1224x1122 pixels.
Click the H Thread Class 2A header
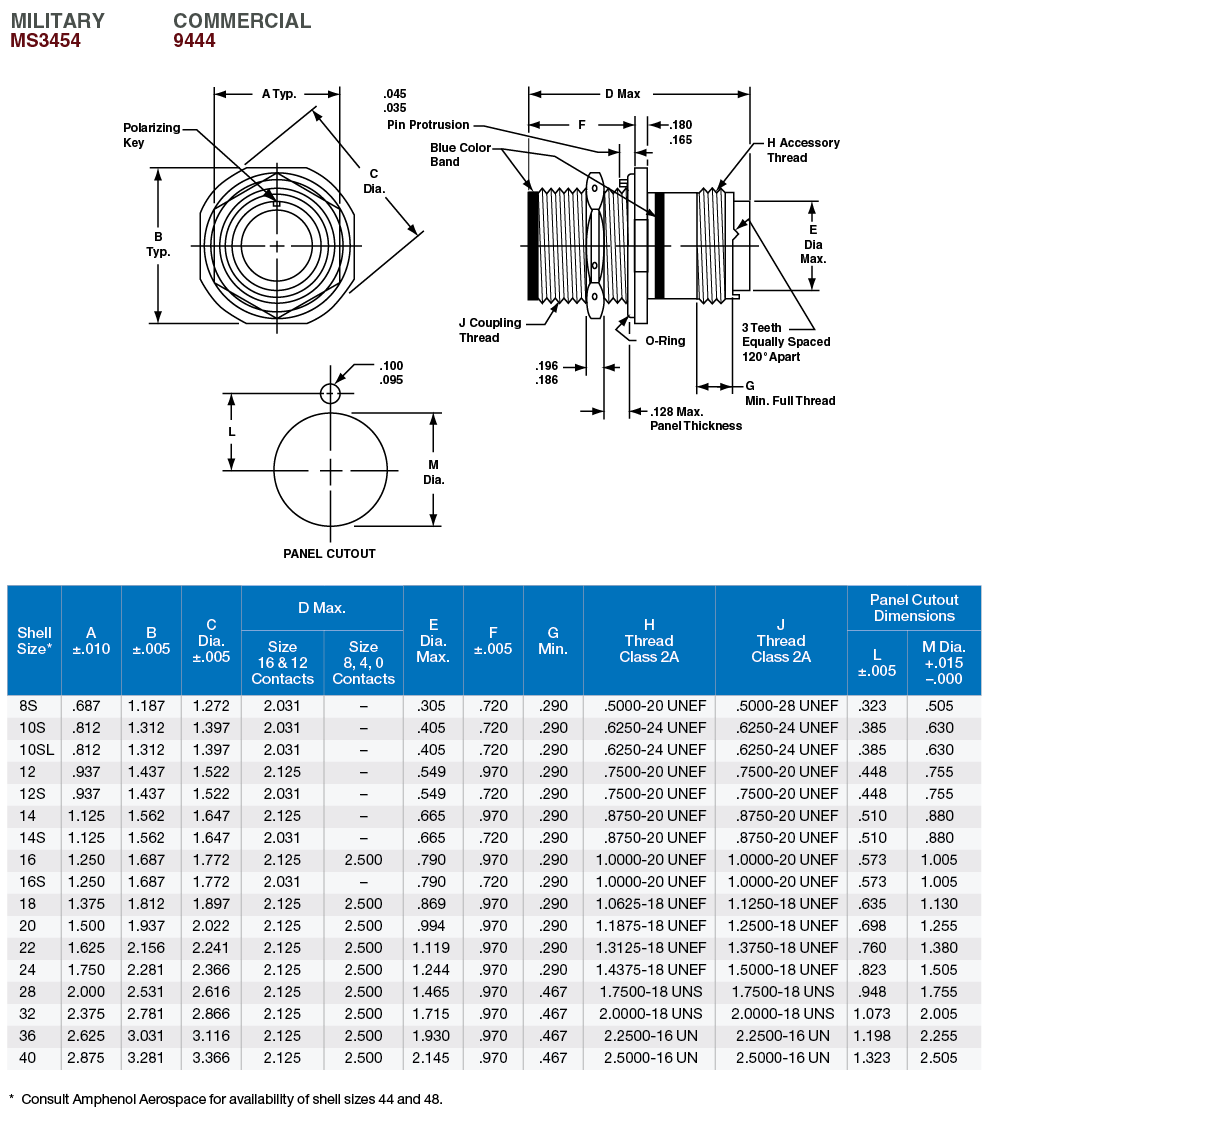pyautogui.click(x=649, y=640)
